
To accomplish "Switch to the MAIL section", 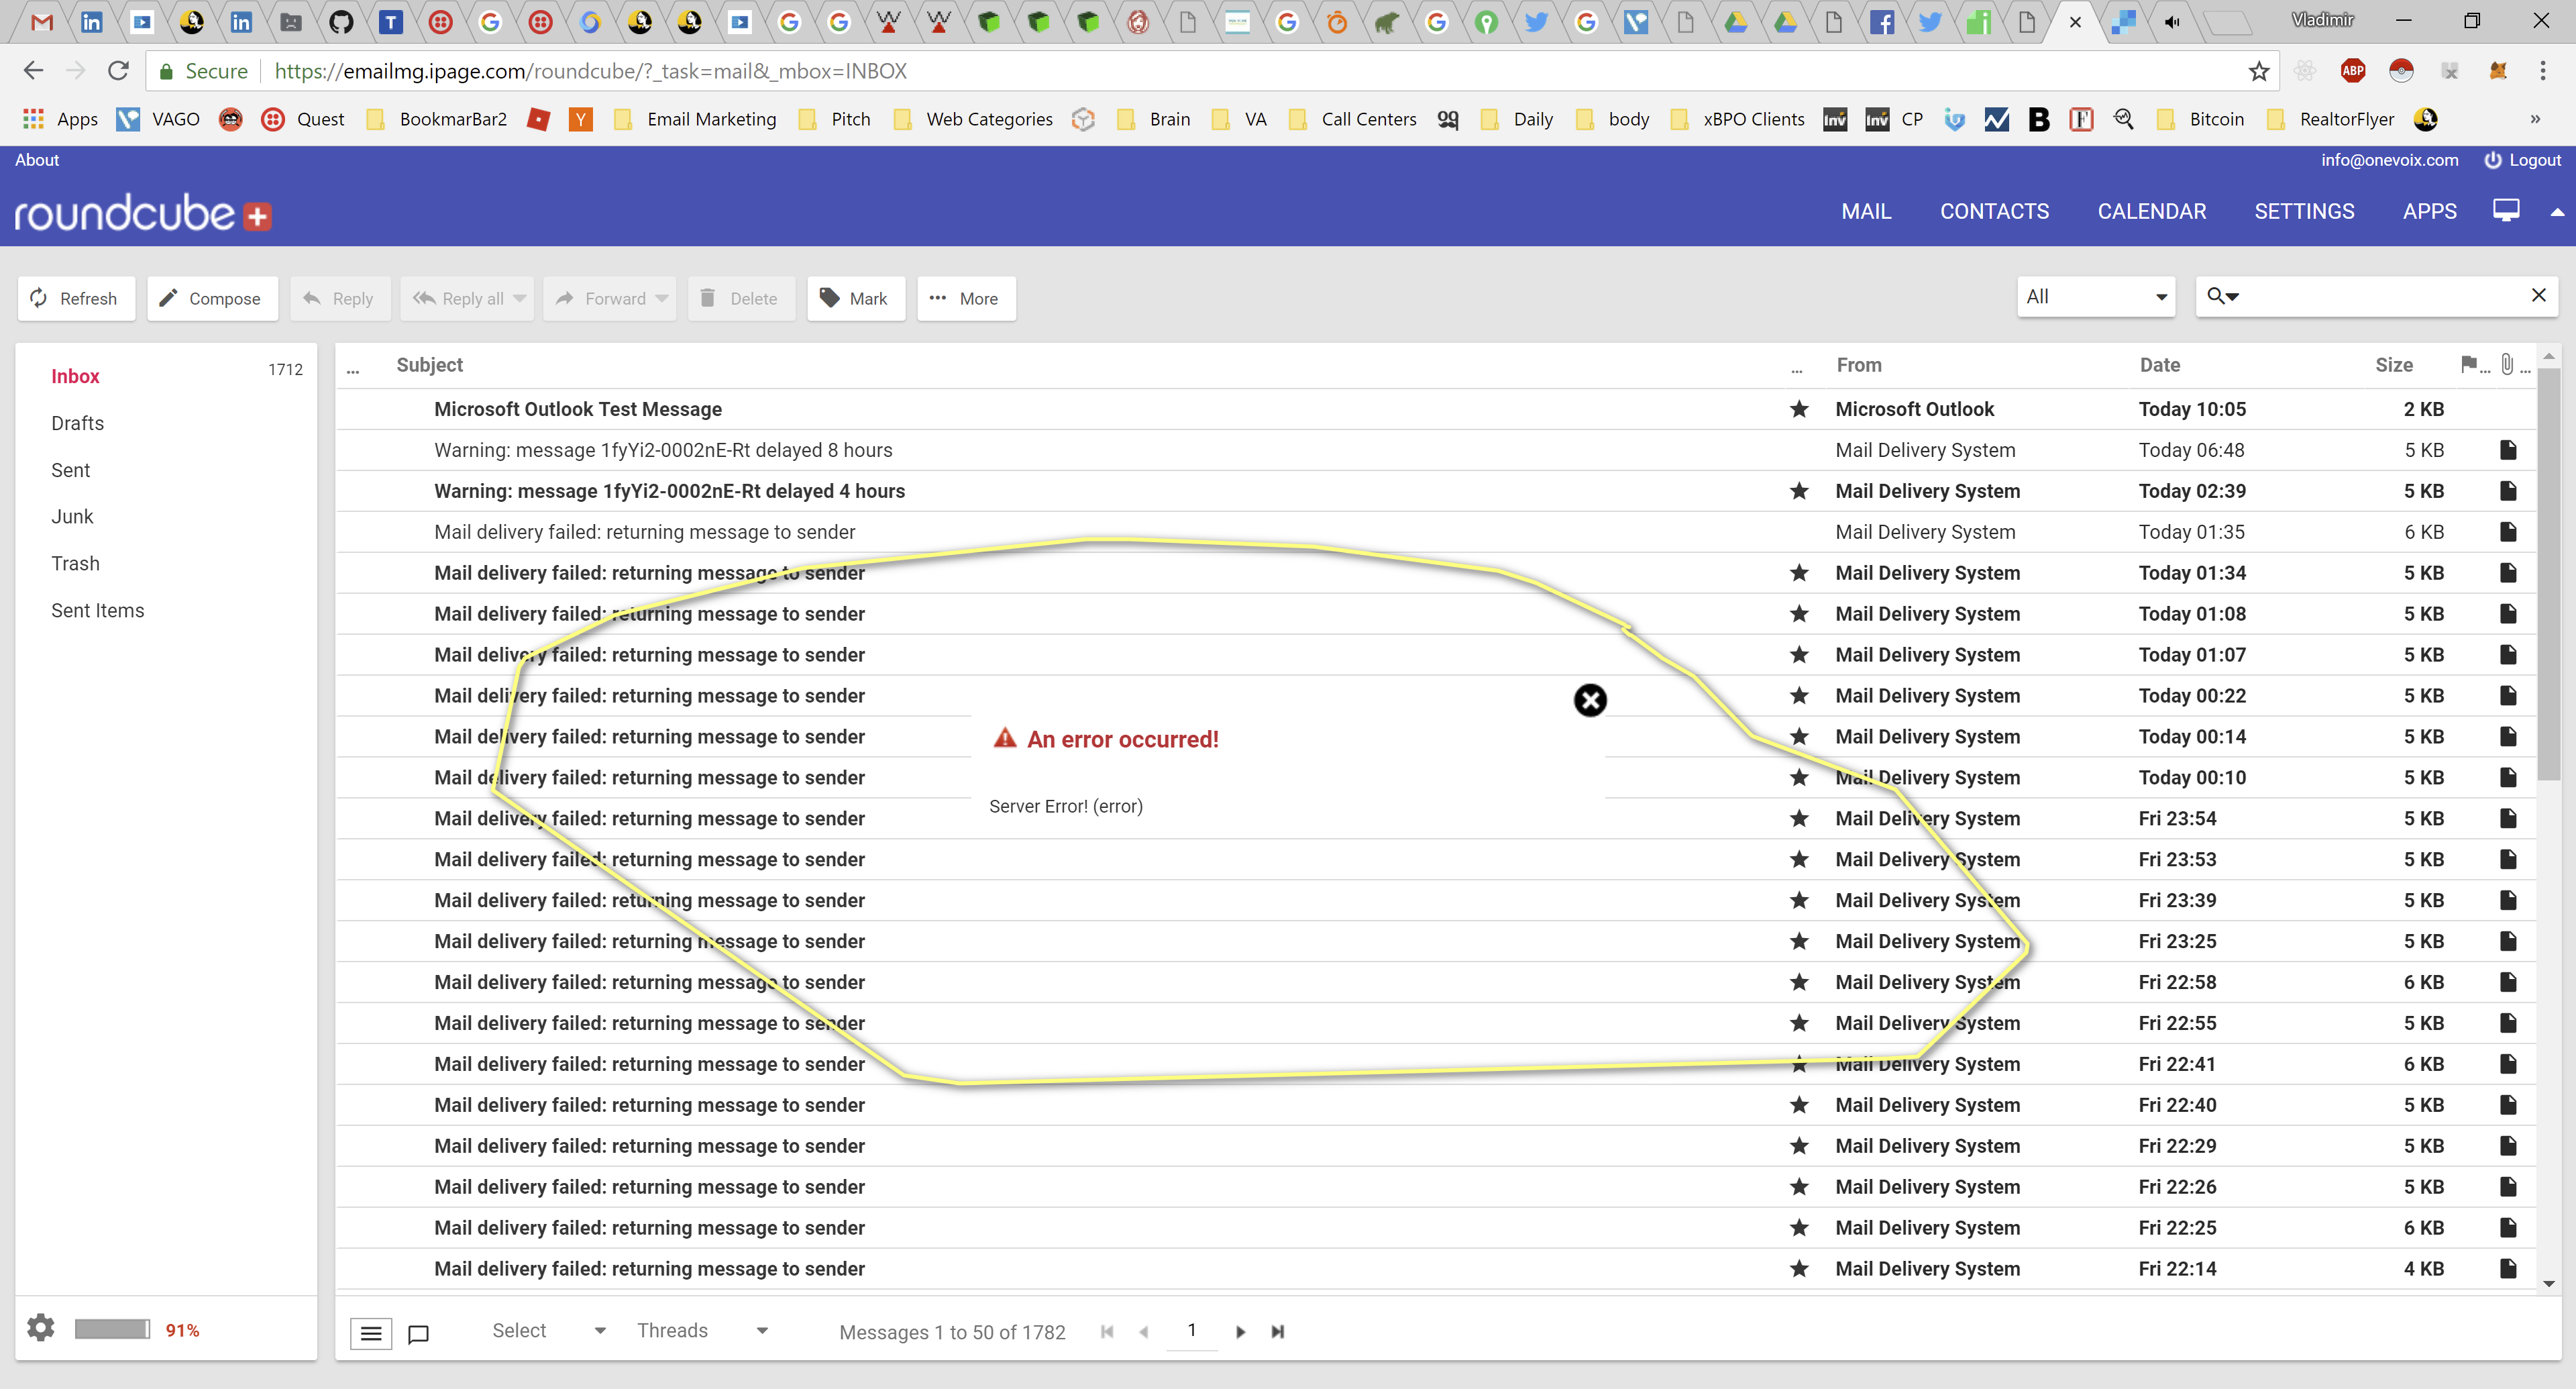I will (1866, 211).
